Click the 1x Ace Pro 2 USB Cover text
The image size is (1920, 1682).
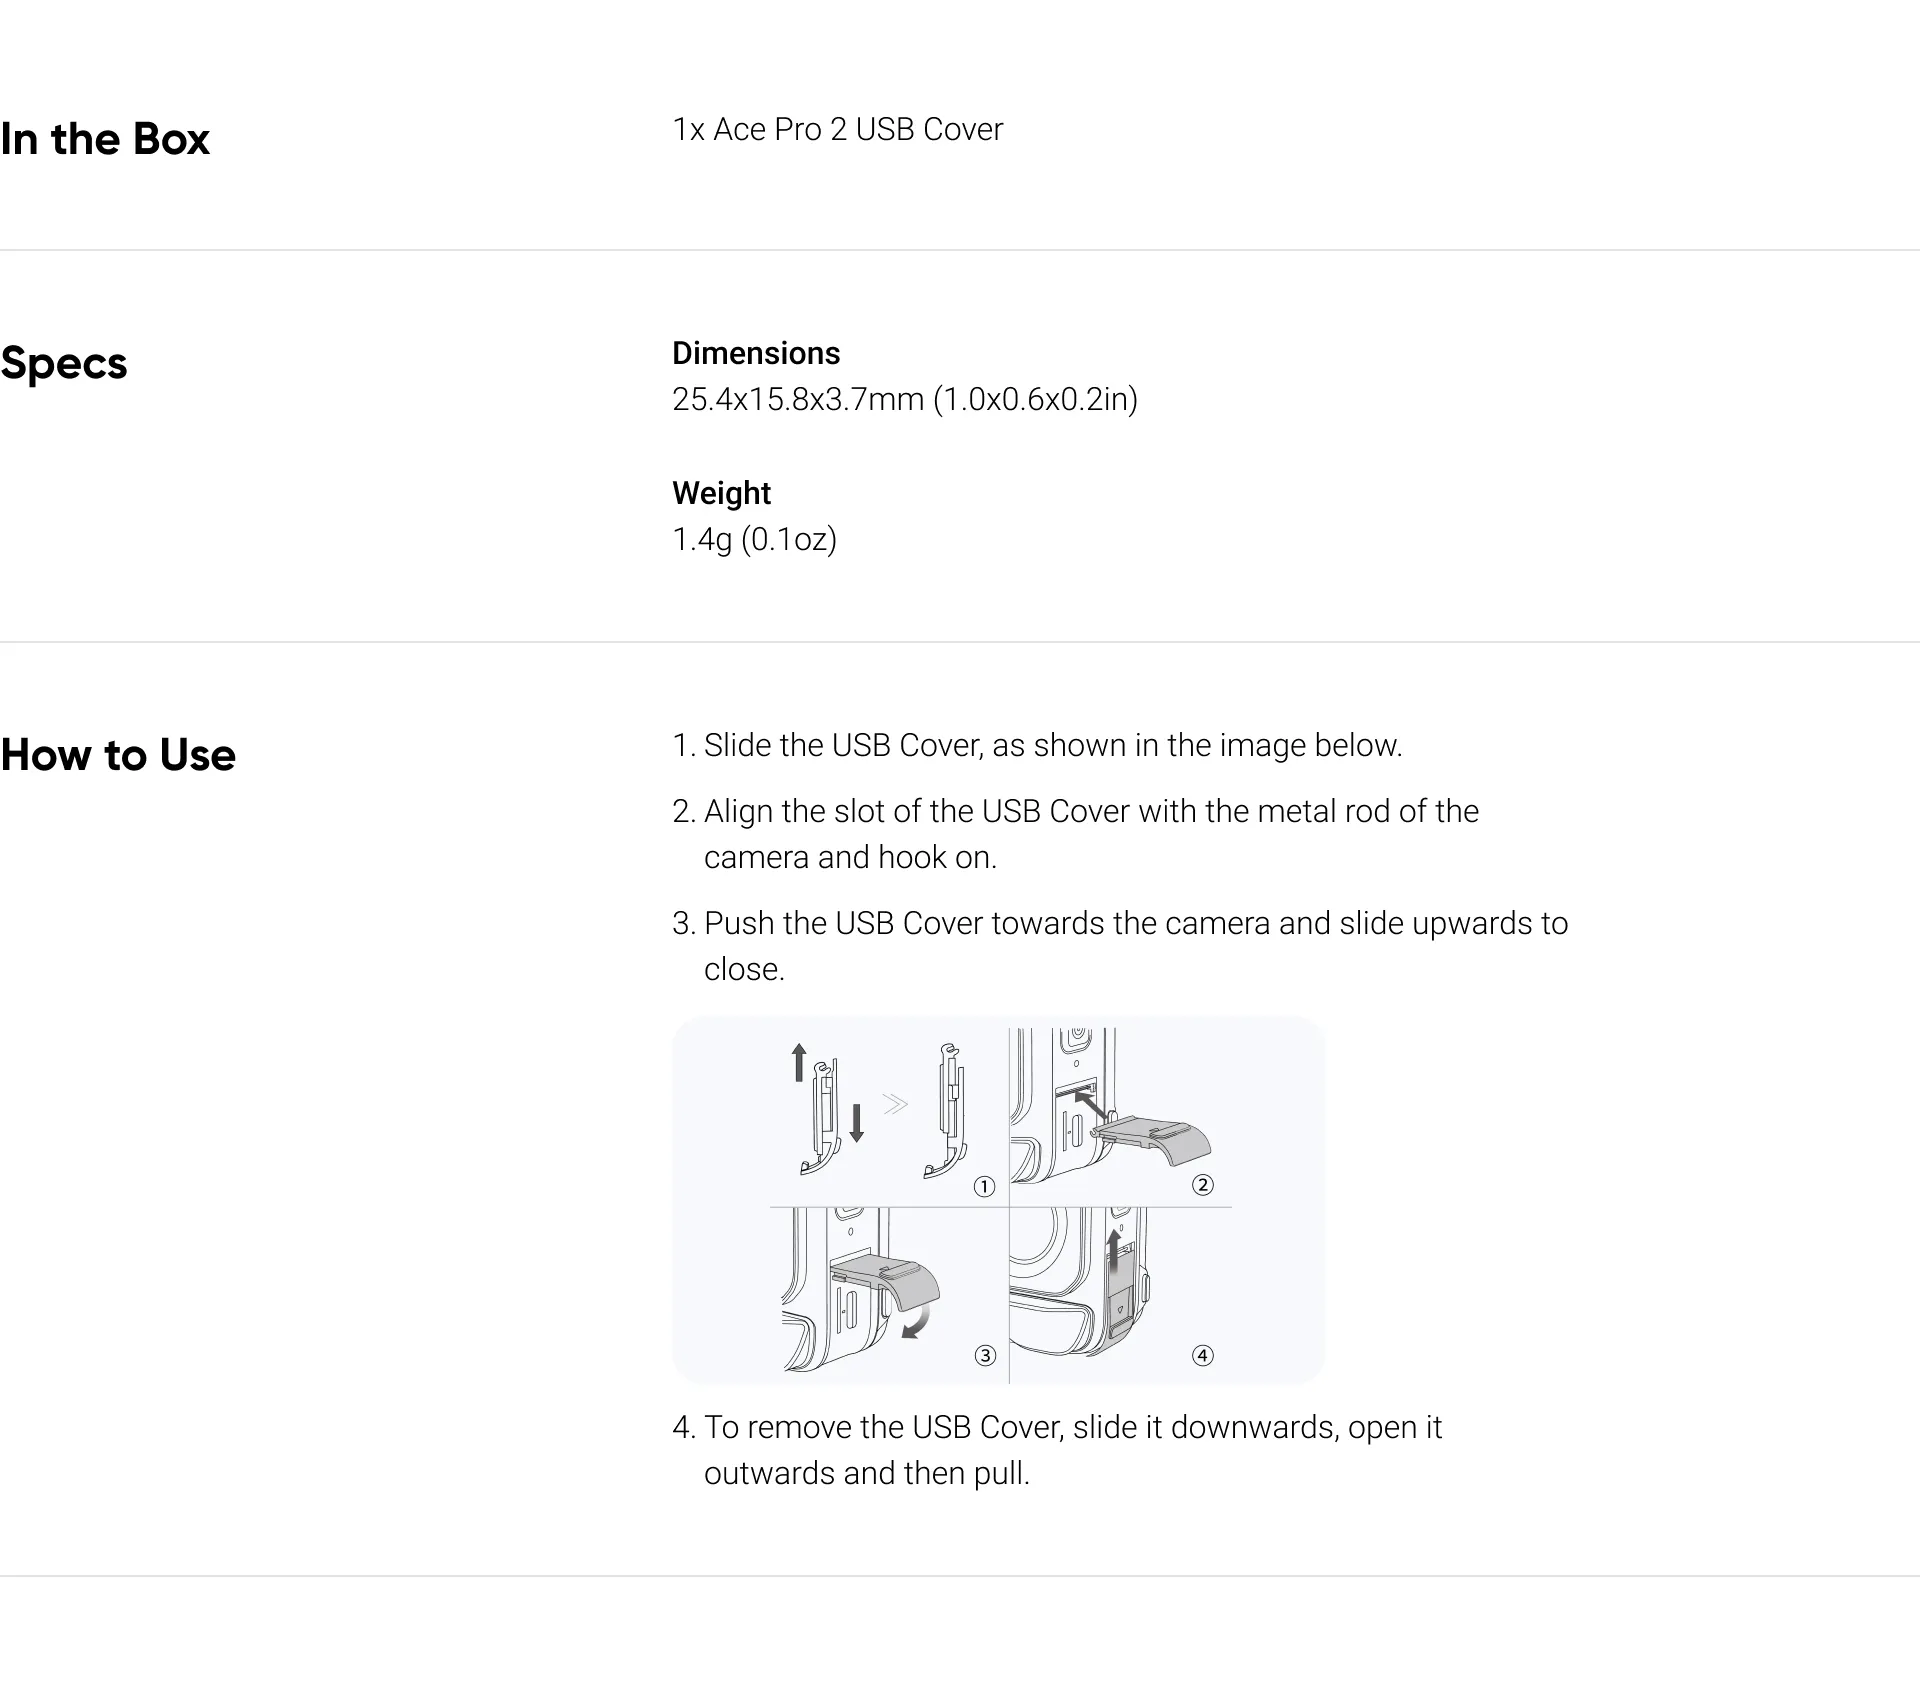click(837, 129)
